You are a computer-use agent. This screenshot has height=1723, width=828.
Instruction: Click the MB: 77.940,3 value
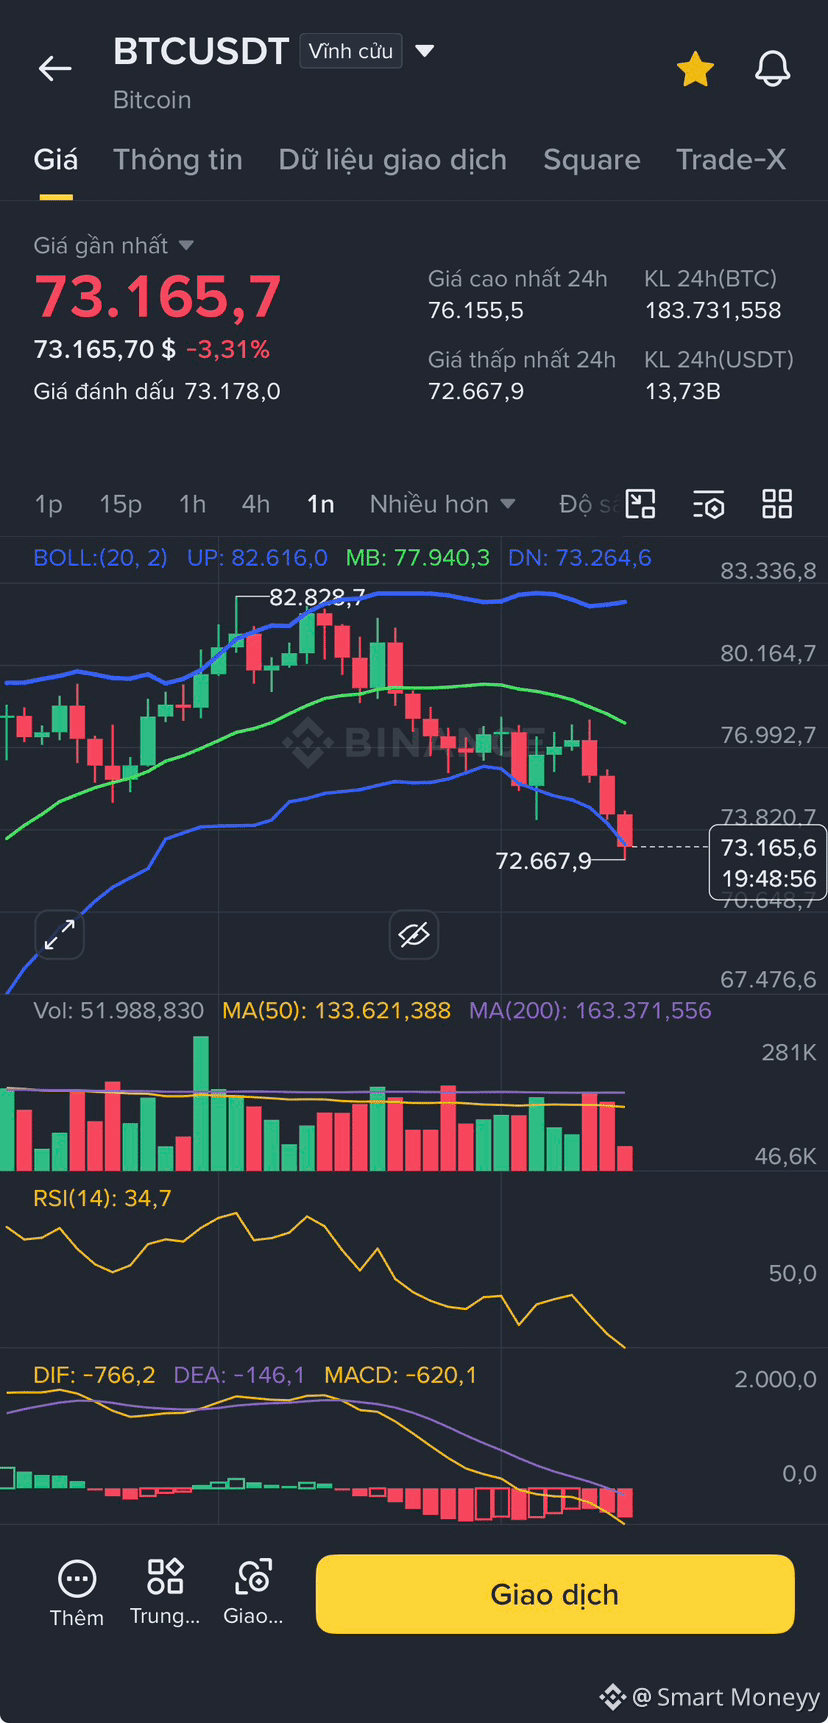[x=418, y=558]
